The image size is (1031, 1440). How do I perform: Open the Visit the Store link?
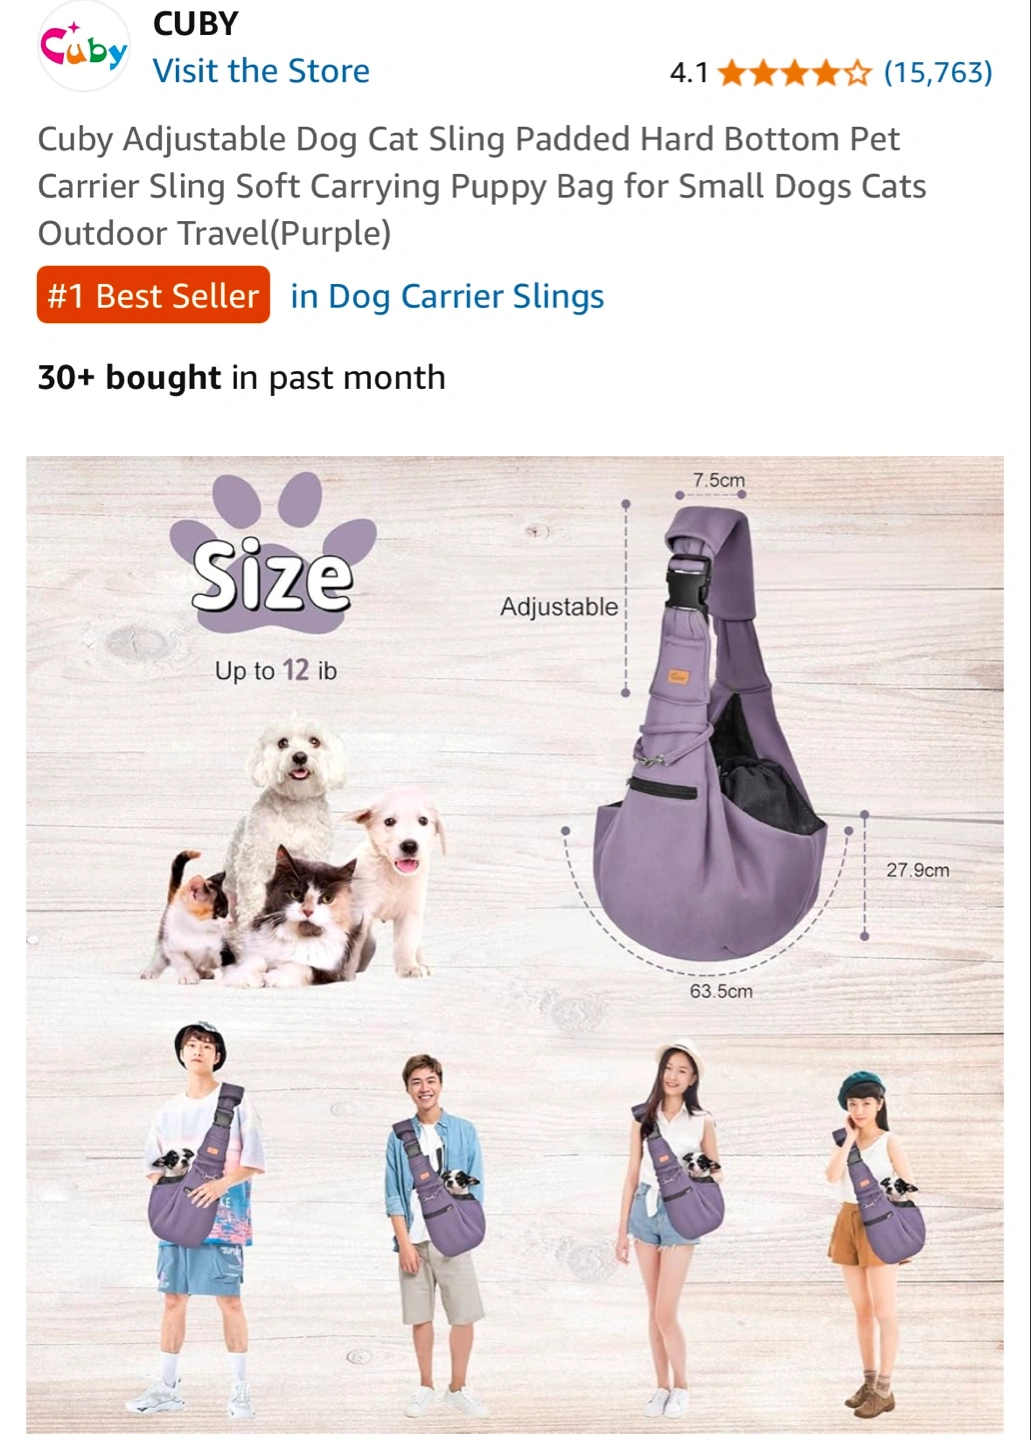[261, 71]
